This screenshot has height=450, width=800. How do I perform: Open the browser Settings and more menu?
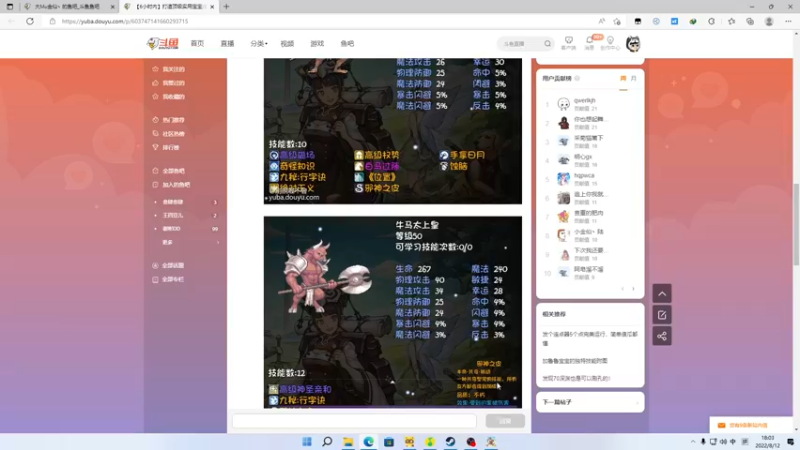coord(788,21)
